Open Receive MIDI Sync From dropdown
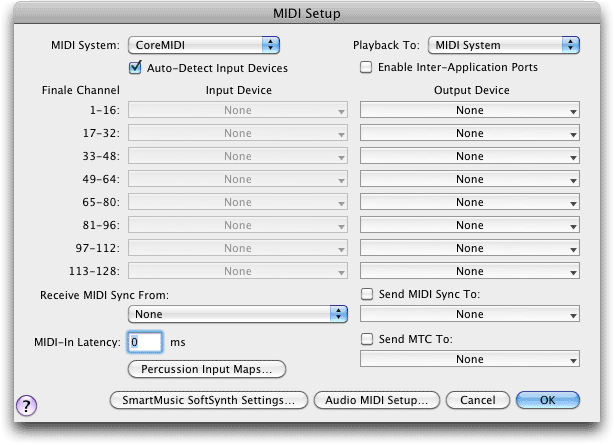This screenshot has width=614, height=445. point(238,314)
